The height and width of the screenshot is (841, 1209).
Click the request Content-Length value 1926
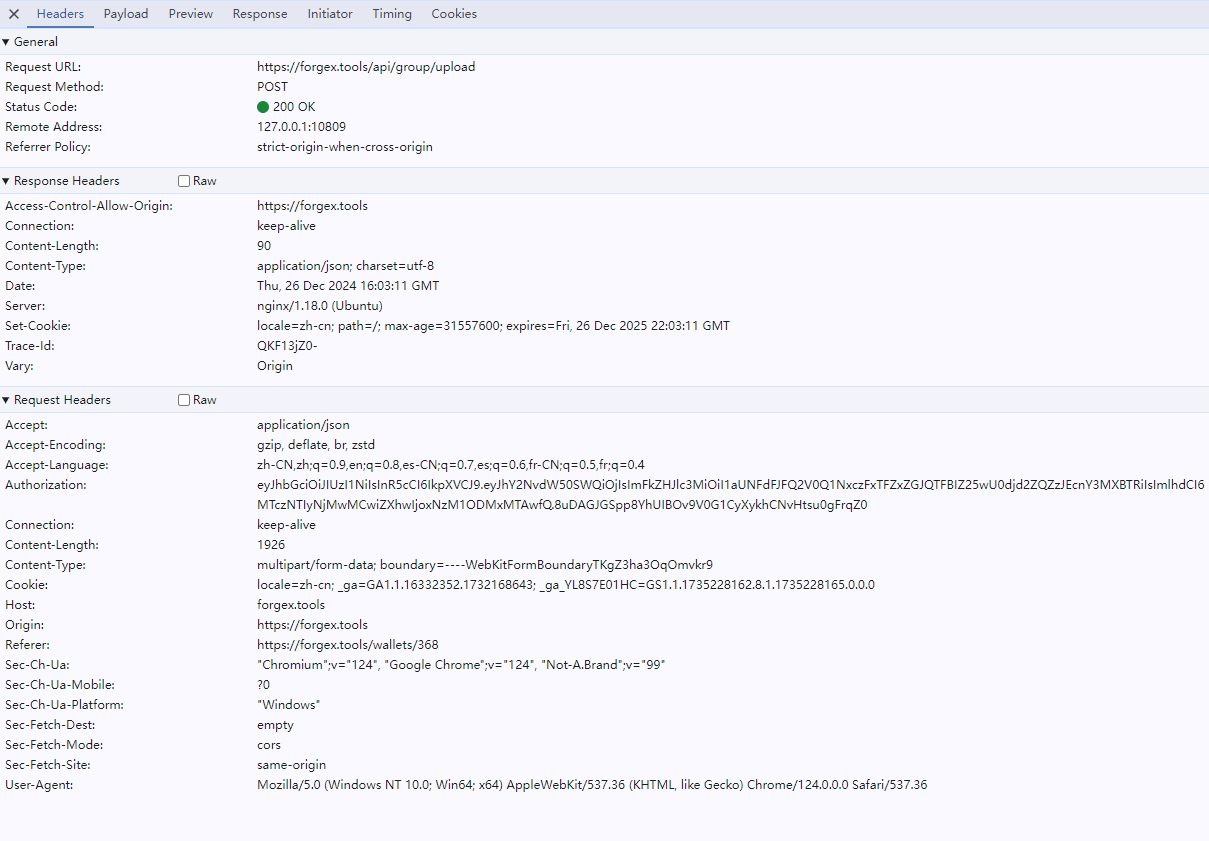[x=271, y=545]
